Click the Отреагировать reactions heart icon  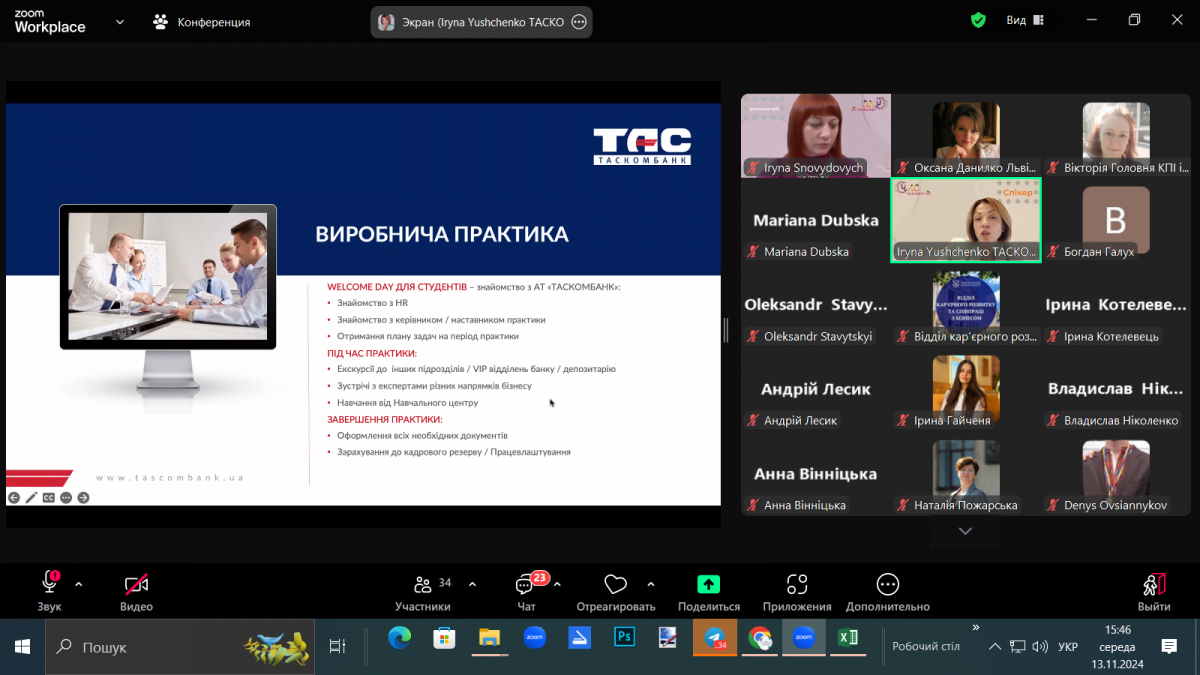click(x=615, y=586)
